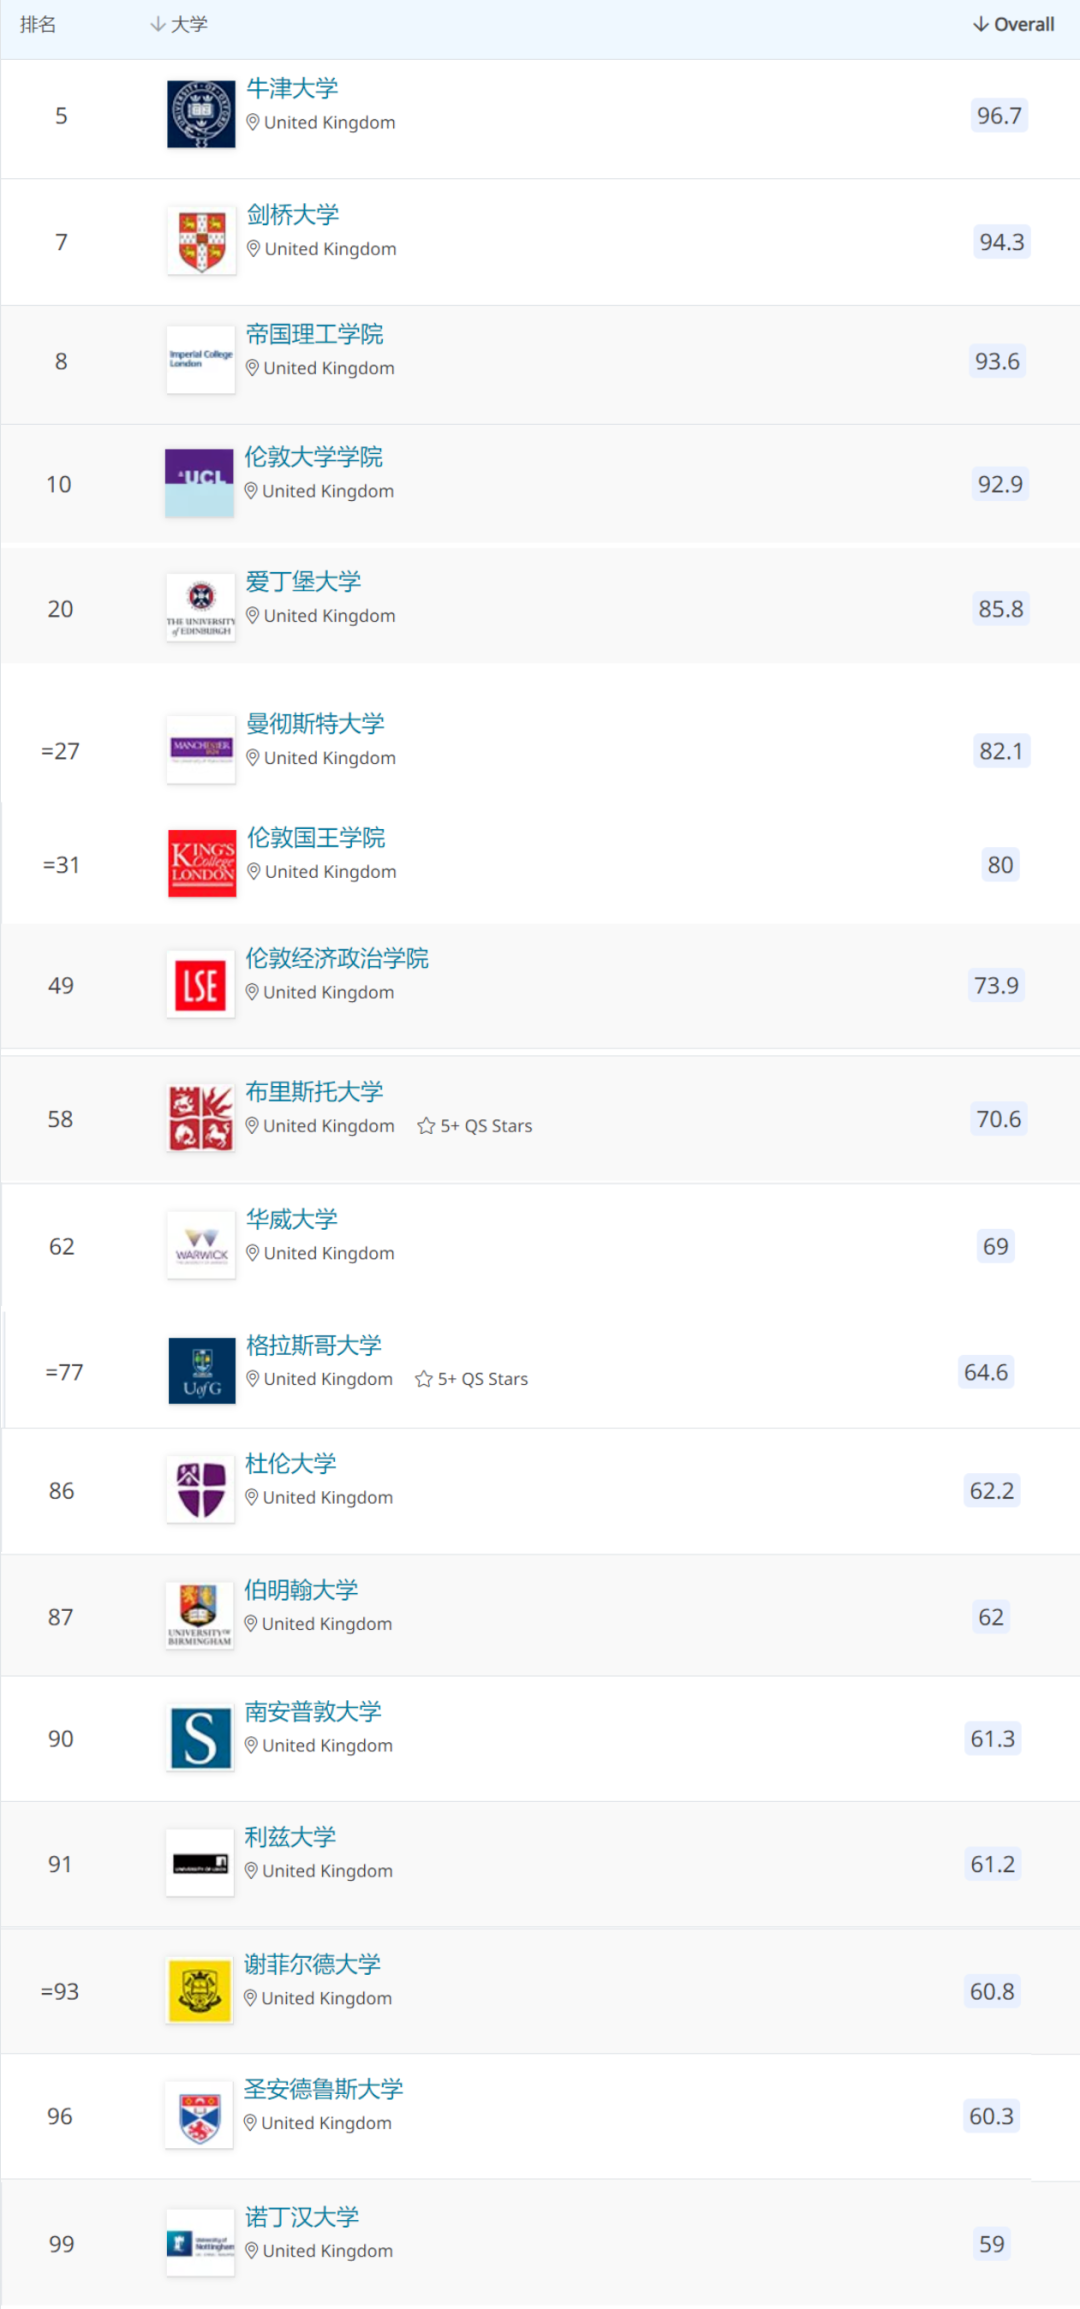Click the rank =77 cell

coord(64,1372)
